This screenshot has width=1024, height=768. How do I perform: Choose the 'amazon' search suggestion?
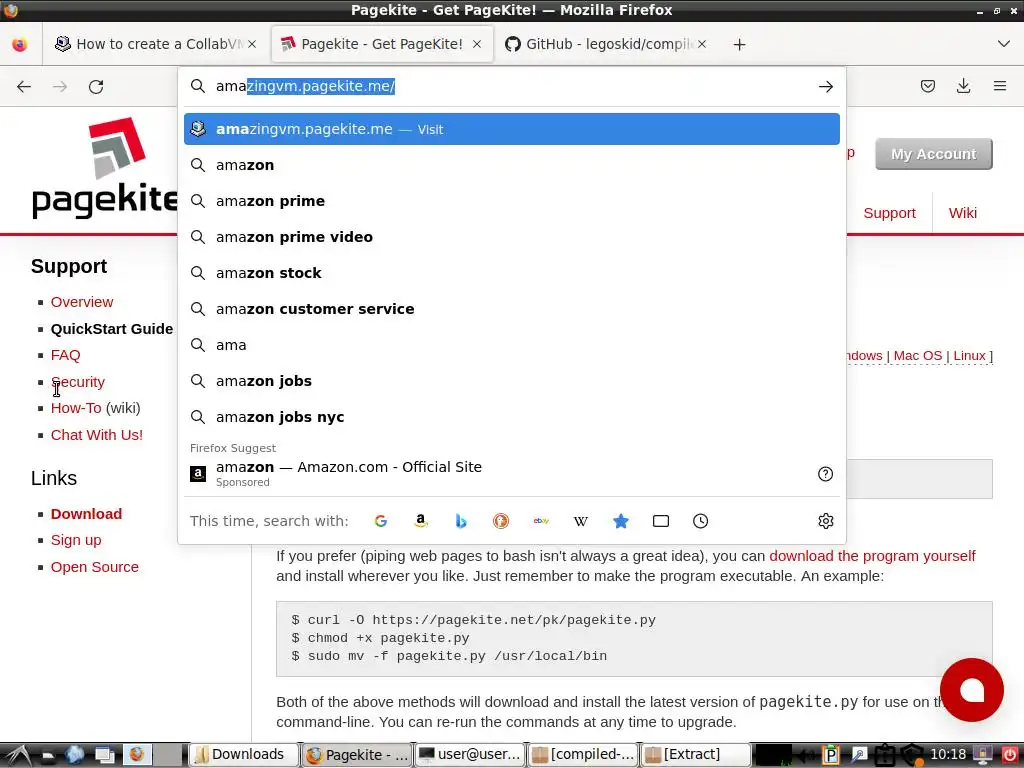point(511,165)
